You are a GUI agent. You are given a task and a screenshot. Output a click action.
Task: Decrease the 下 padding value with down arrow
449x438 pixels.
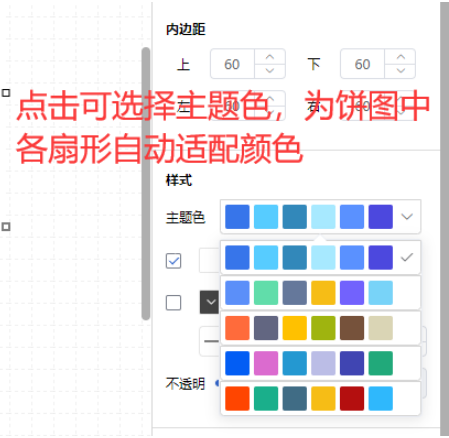(400, 71)
